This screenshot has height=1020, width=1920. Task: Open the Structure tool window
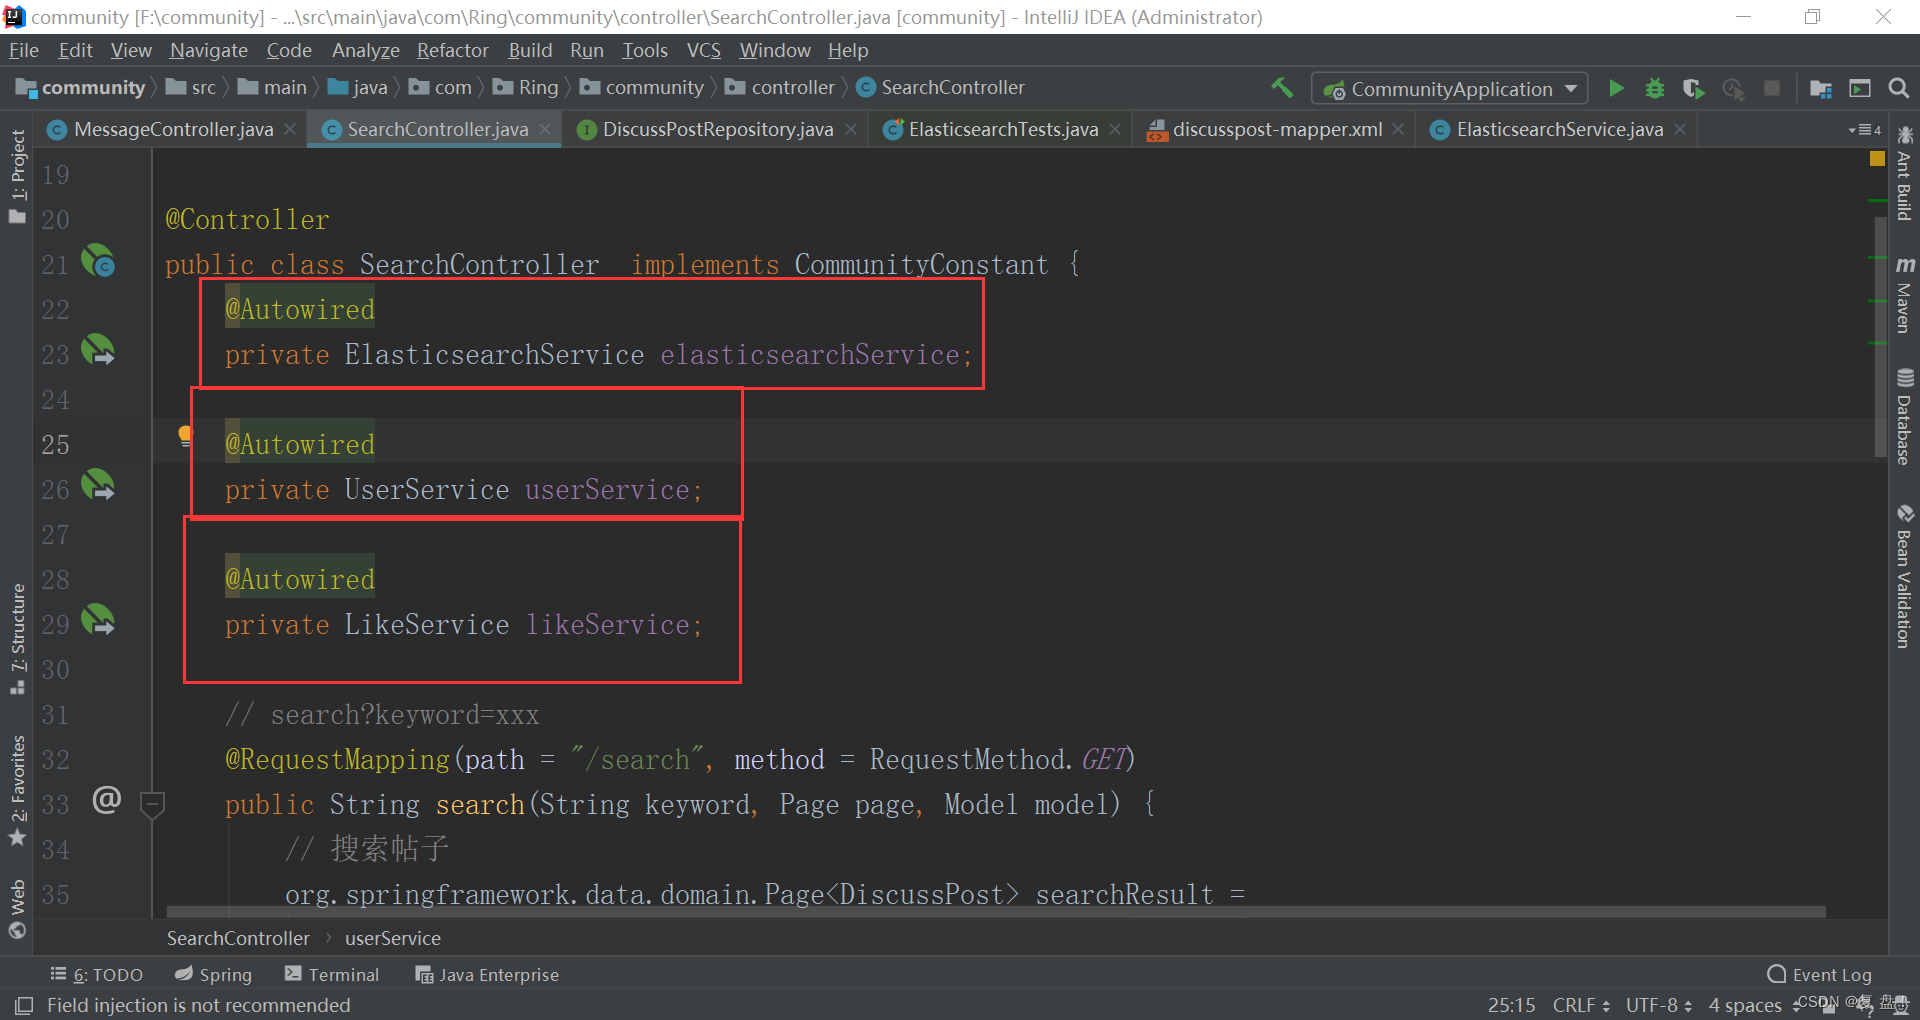point(17,638)
